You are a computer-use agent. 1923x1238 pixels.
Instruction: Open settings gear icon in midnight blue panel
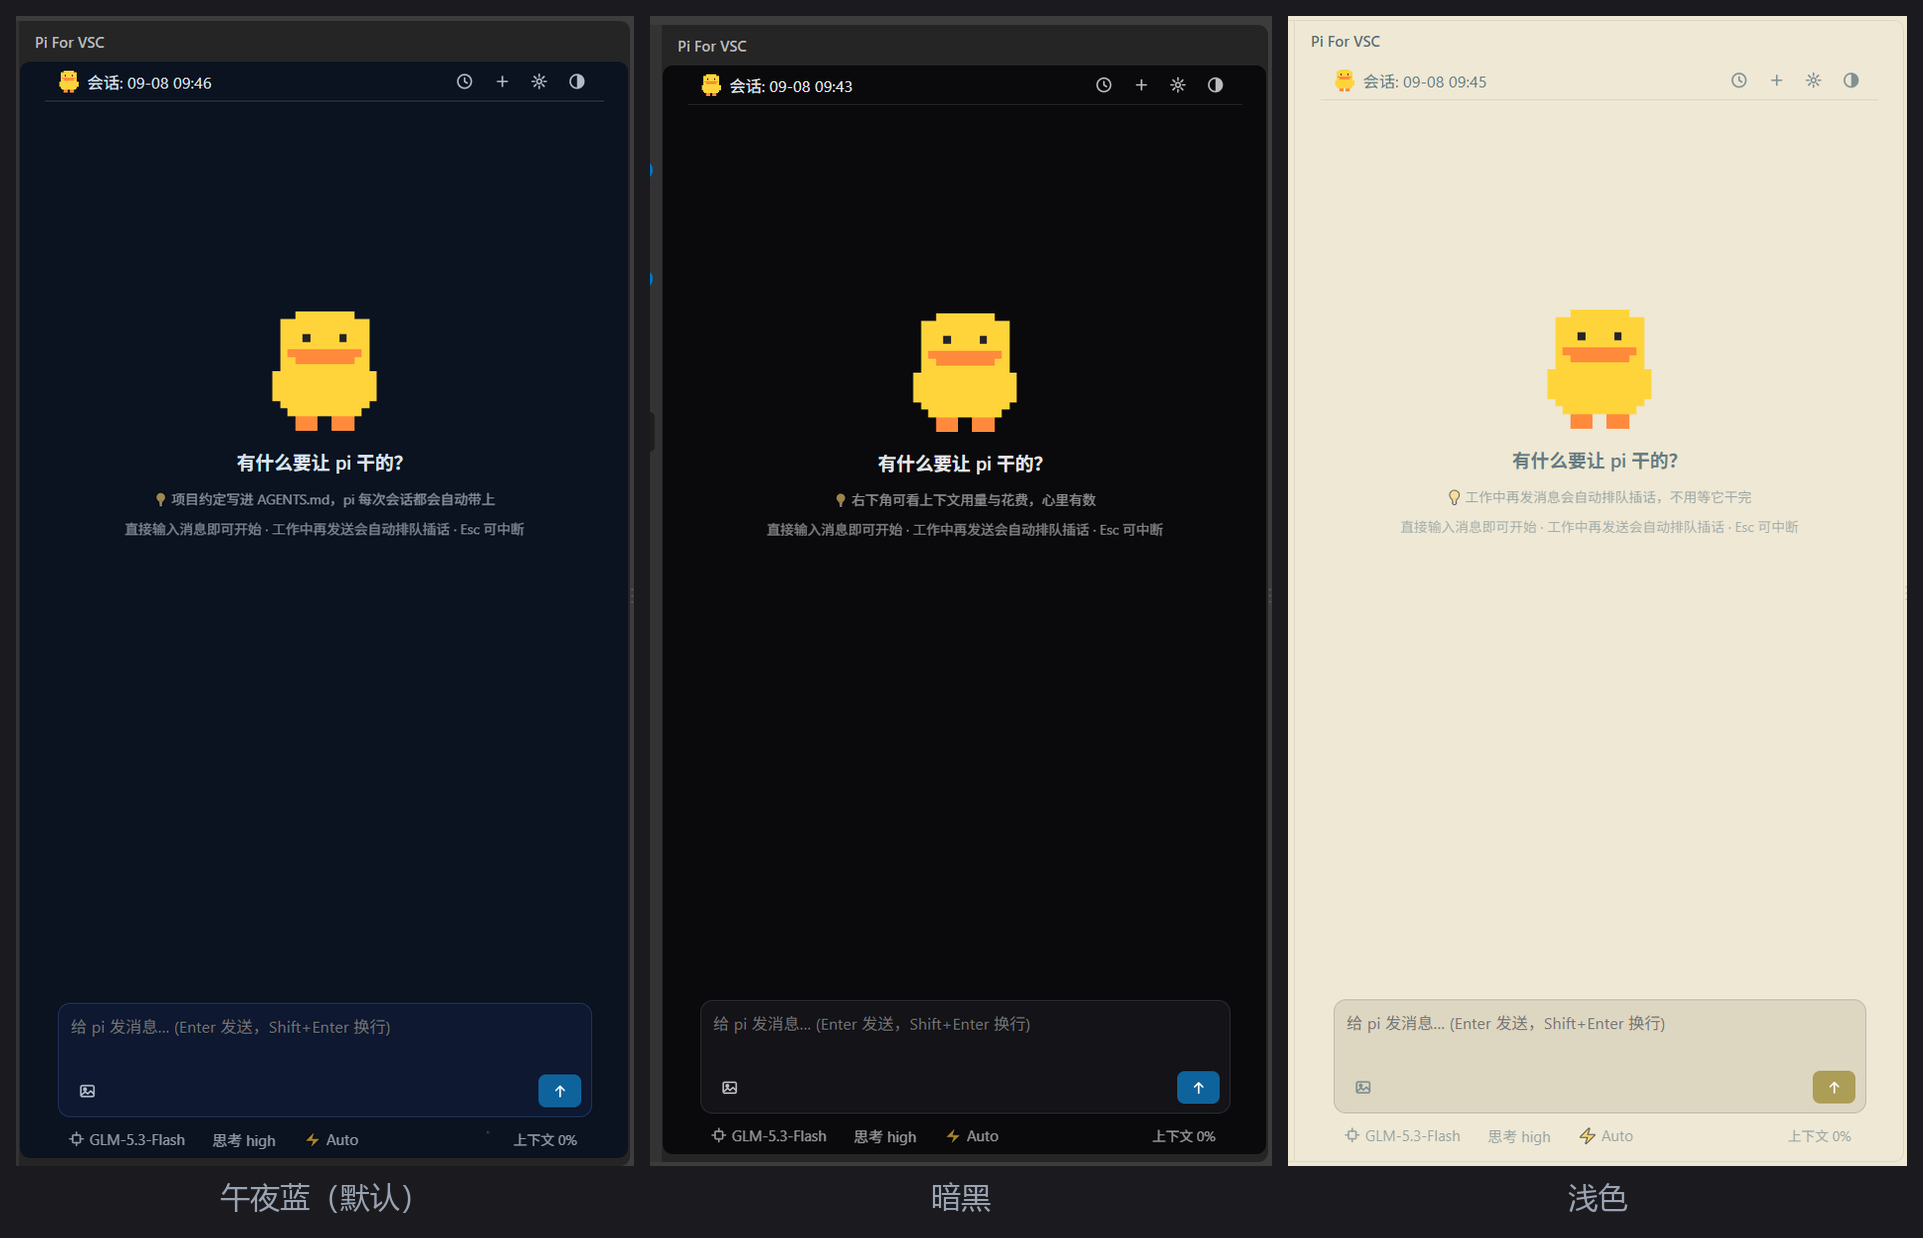click(539, 82)
